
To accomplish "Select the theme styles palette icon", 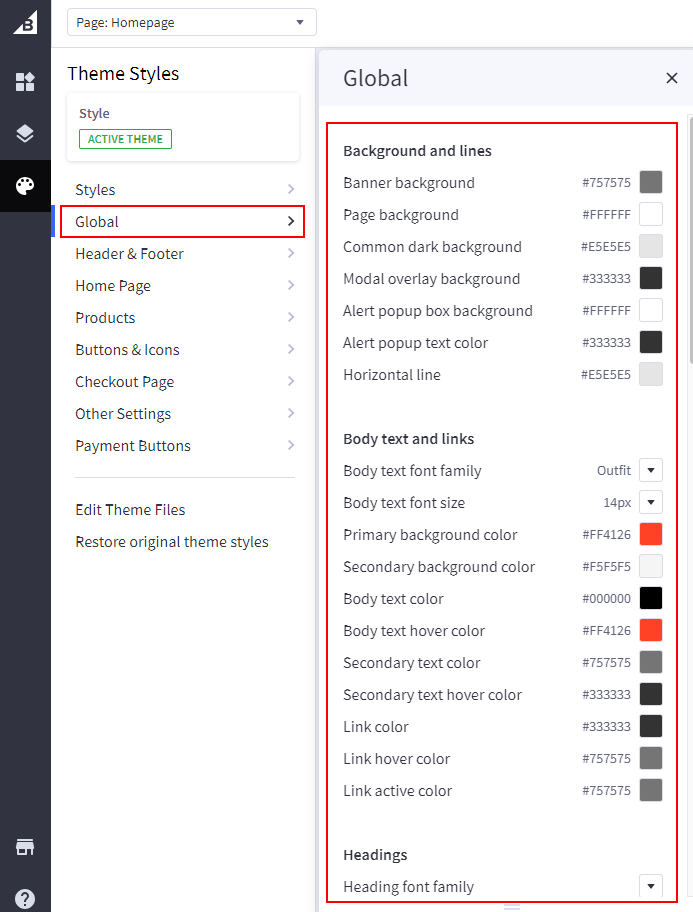I will pyautogui.click(x=25, y=186).
